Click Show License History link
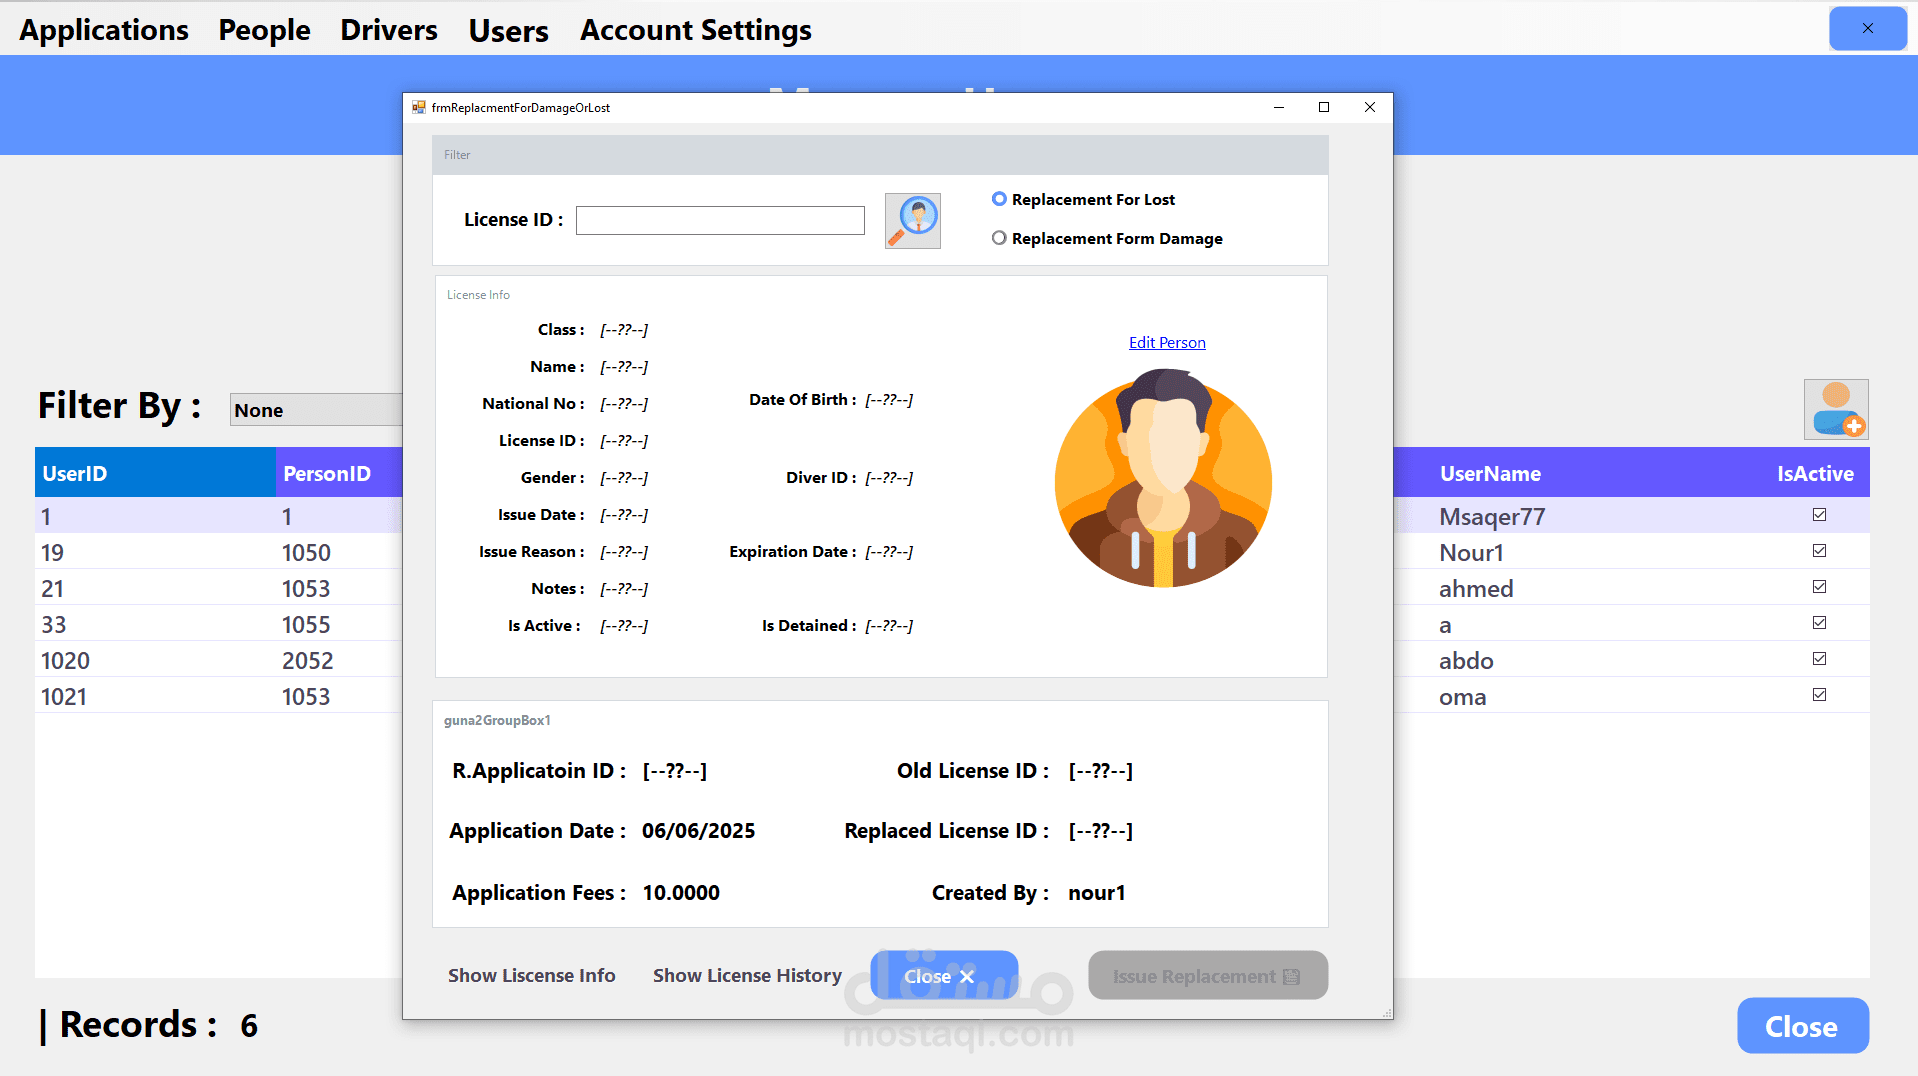The image size is (1918, 1076). tap(747, 975)
